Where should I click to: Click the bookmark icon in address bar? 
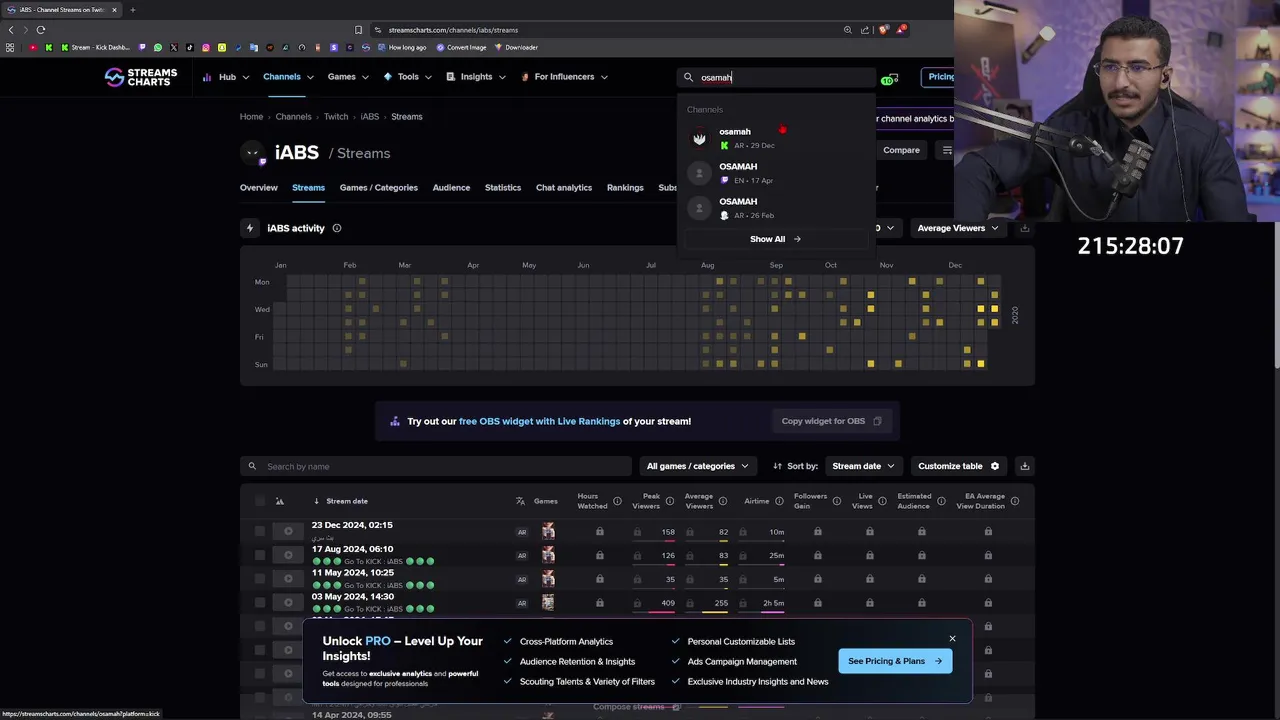(358, 30)
